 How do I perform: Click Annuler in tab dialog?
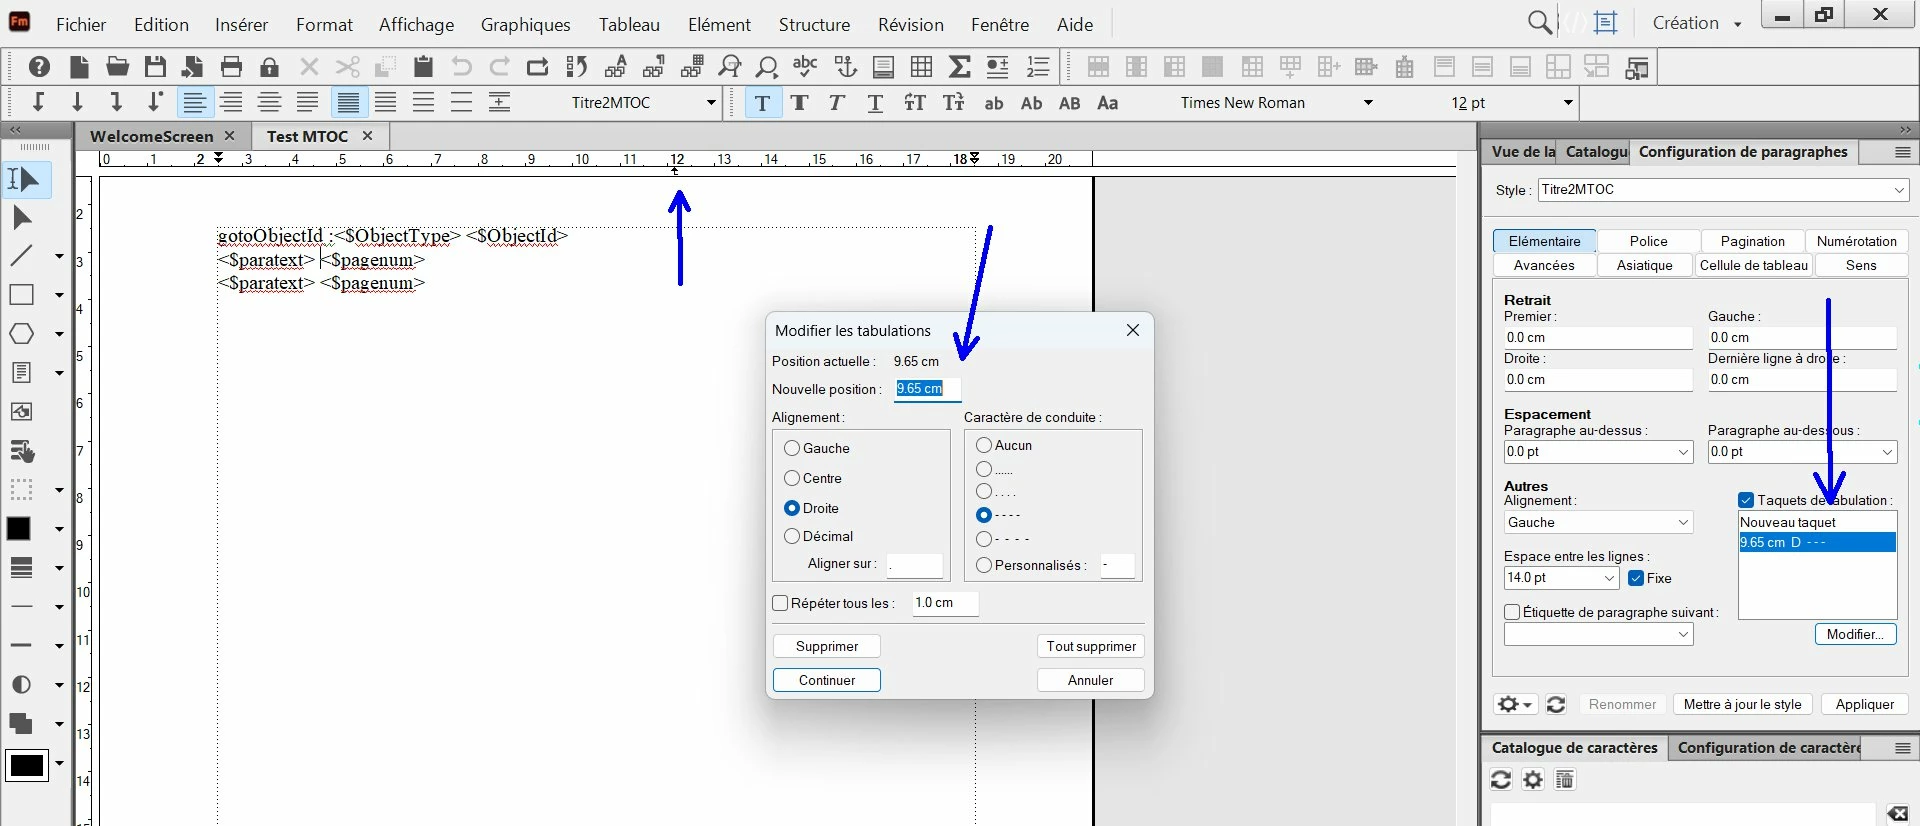pos(1091,680)
